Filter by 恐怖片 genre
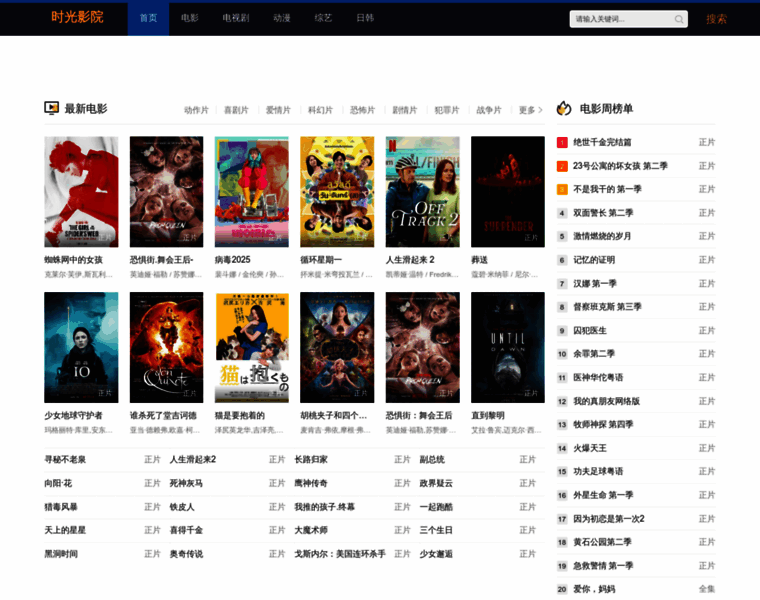 [x=363, y=110]
